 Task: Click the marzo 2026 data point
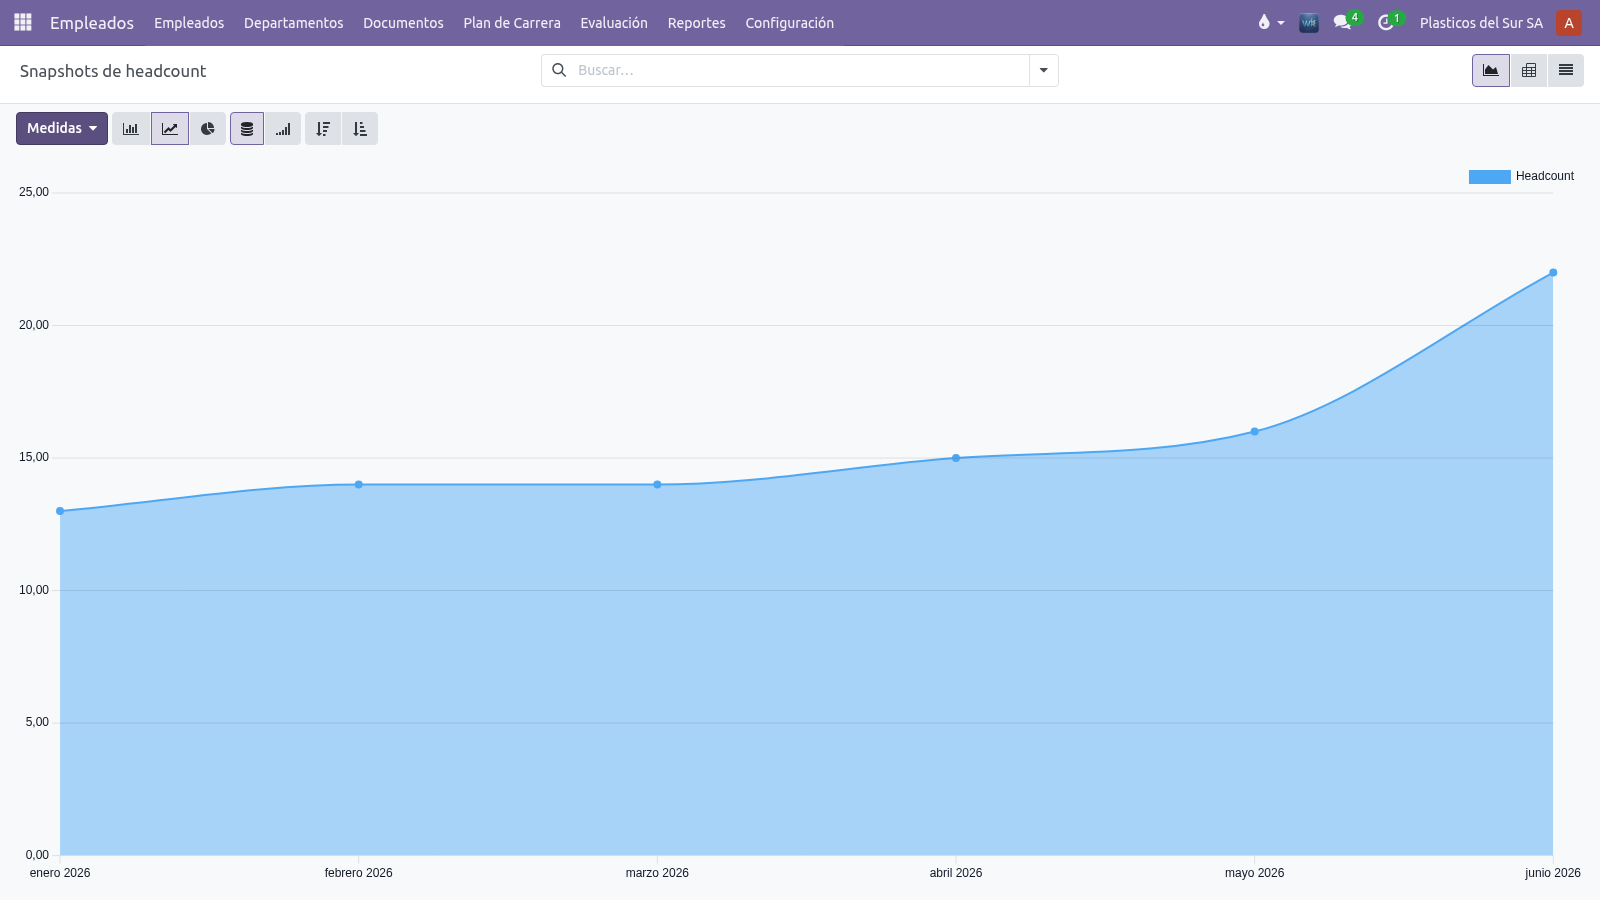(657, 485)
